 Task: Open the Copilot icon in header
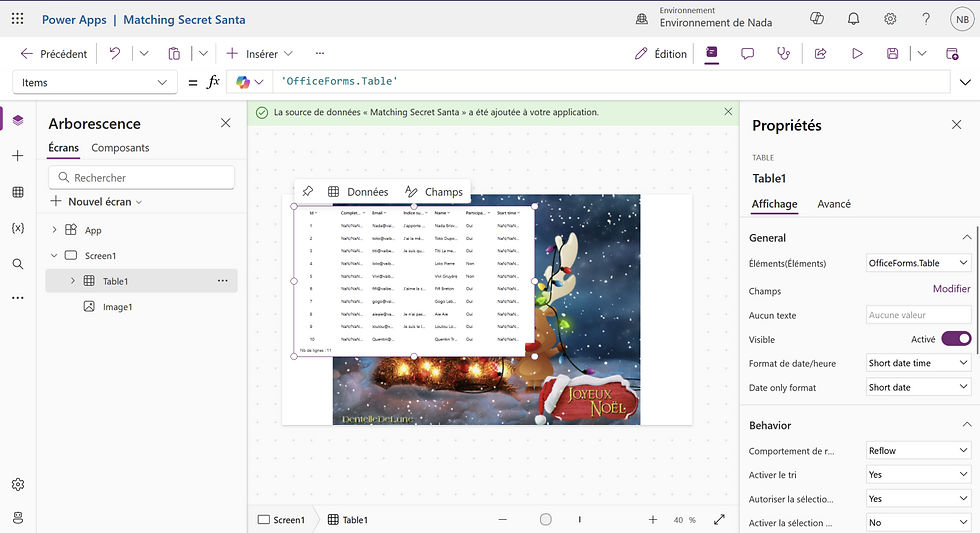817,19
